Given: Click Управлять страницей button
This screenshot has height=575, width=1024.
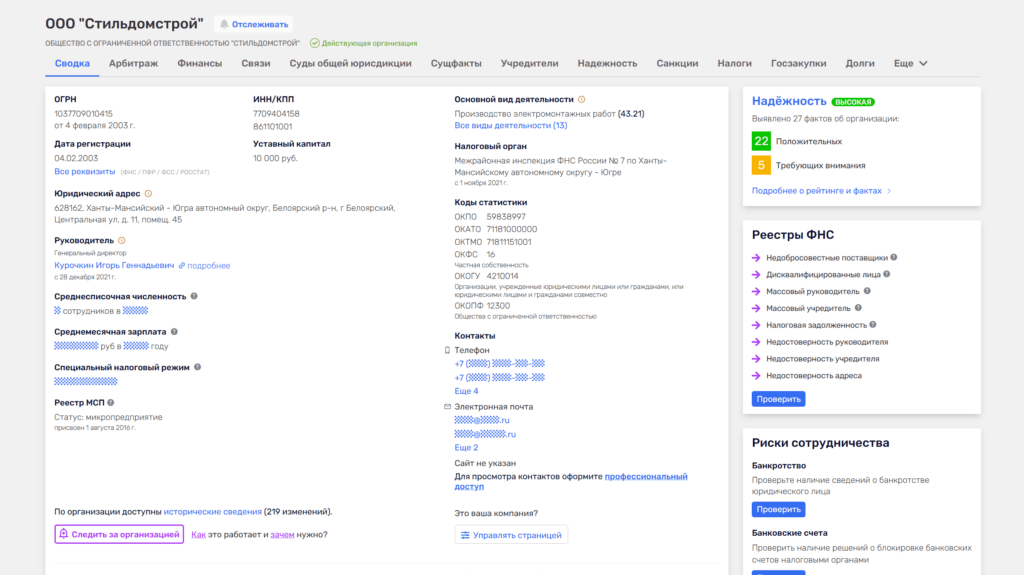Looking at the screenshot, I should click(x=511, y=535).
